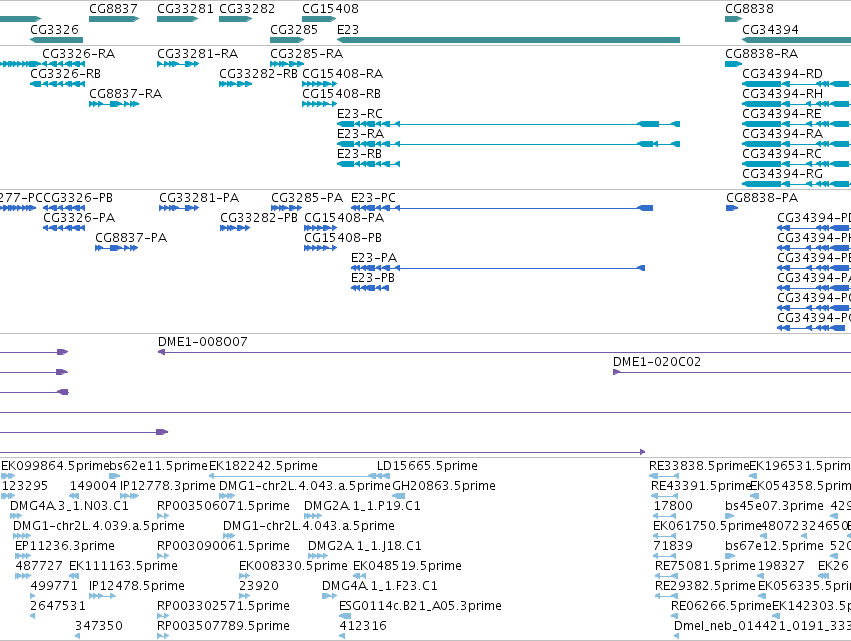Select the DME1-020C02 feature
The height and width of the screenshot is (641, 851).
point(732,372)
